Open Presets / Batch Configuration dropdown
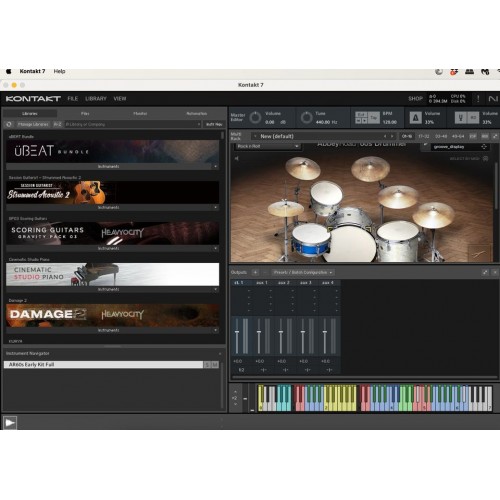 click(x=303, y=272)
